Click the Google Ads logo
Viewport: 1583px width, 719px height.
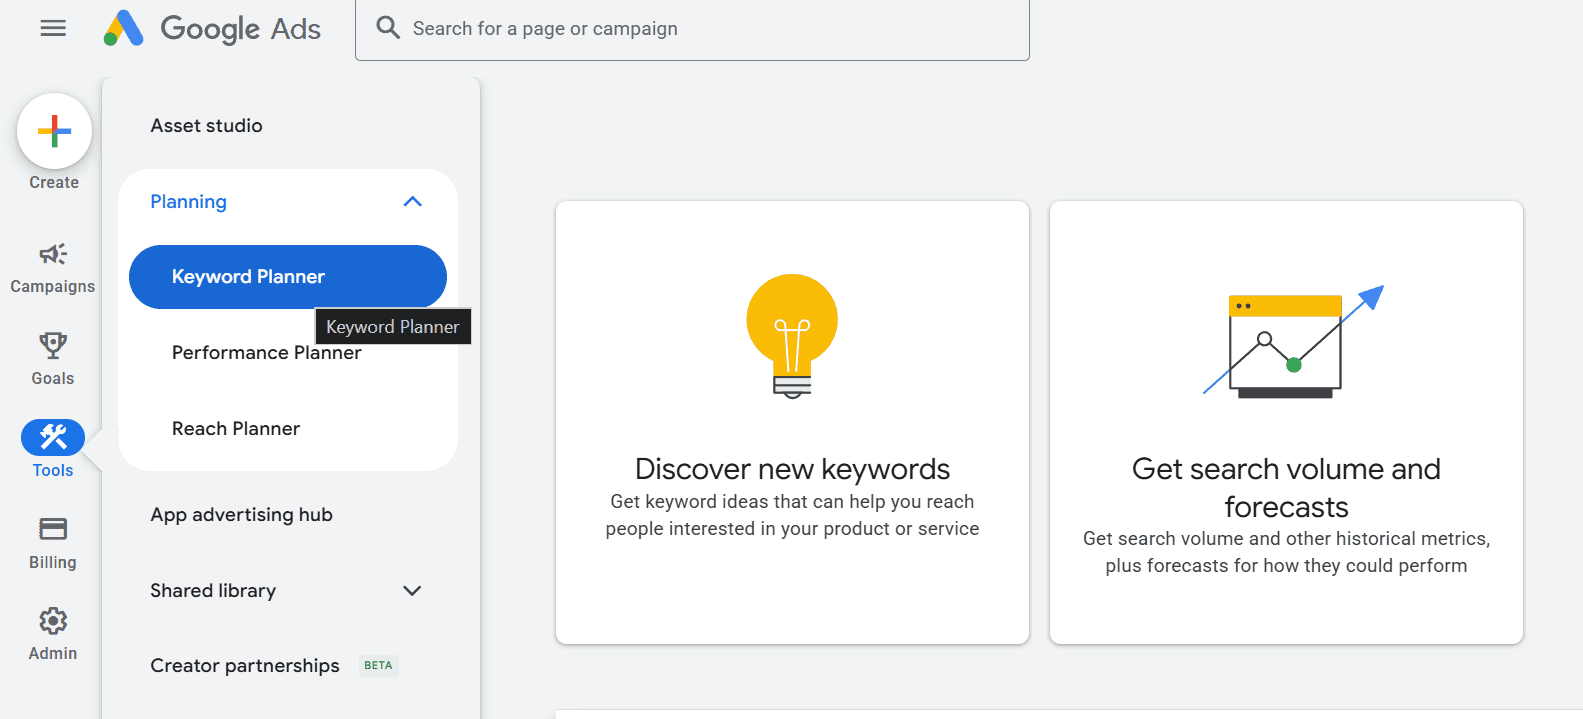(x=211, y=28)
